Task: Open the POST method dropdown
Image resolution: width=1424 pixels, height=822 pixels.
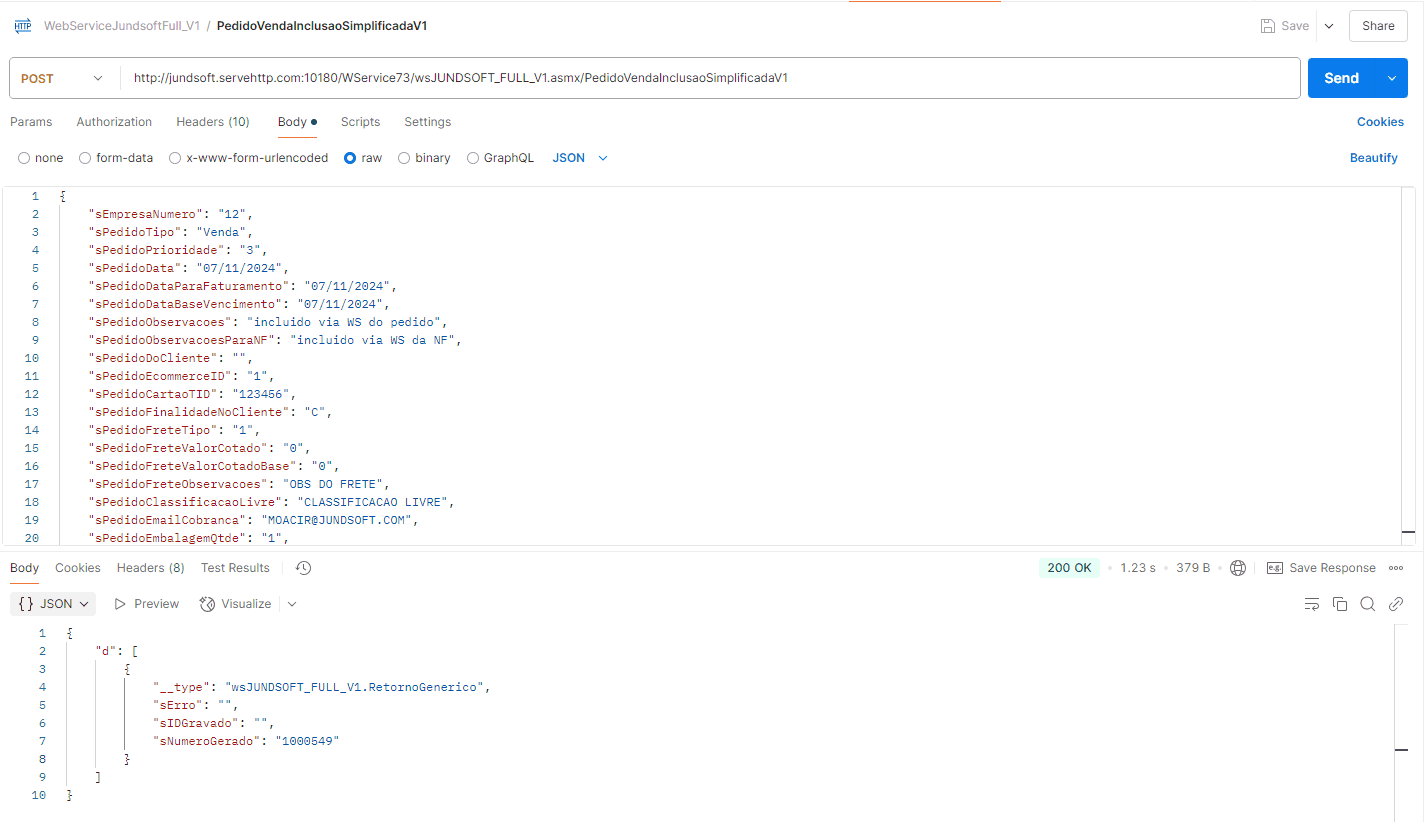Action: point(62,78)
